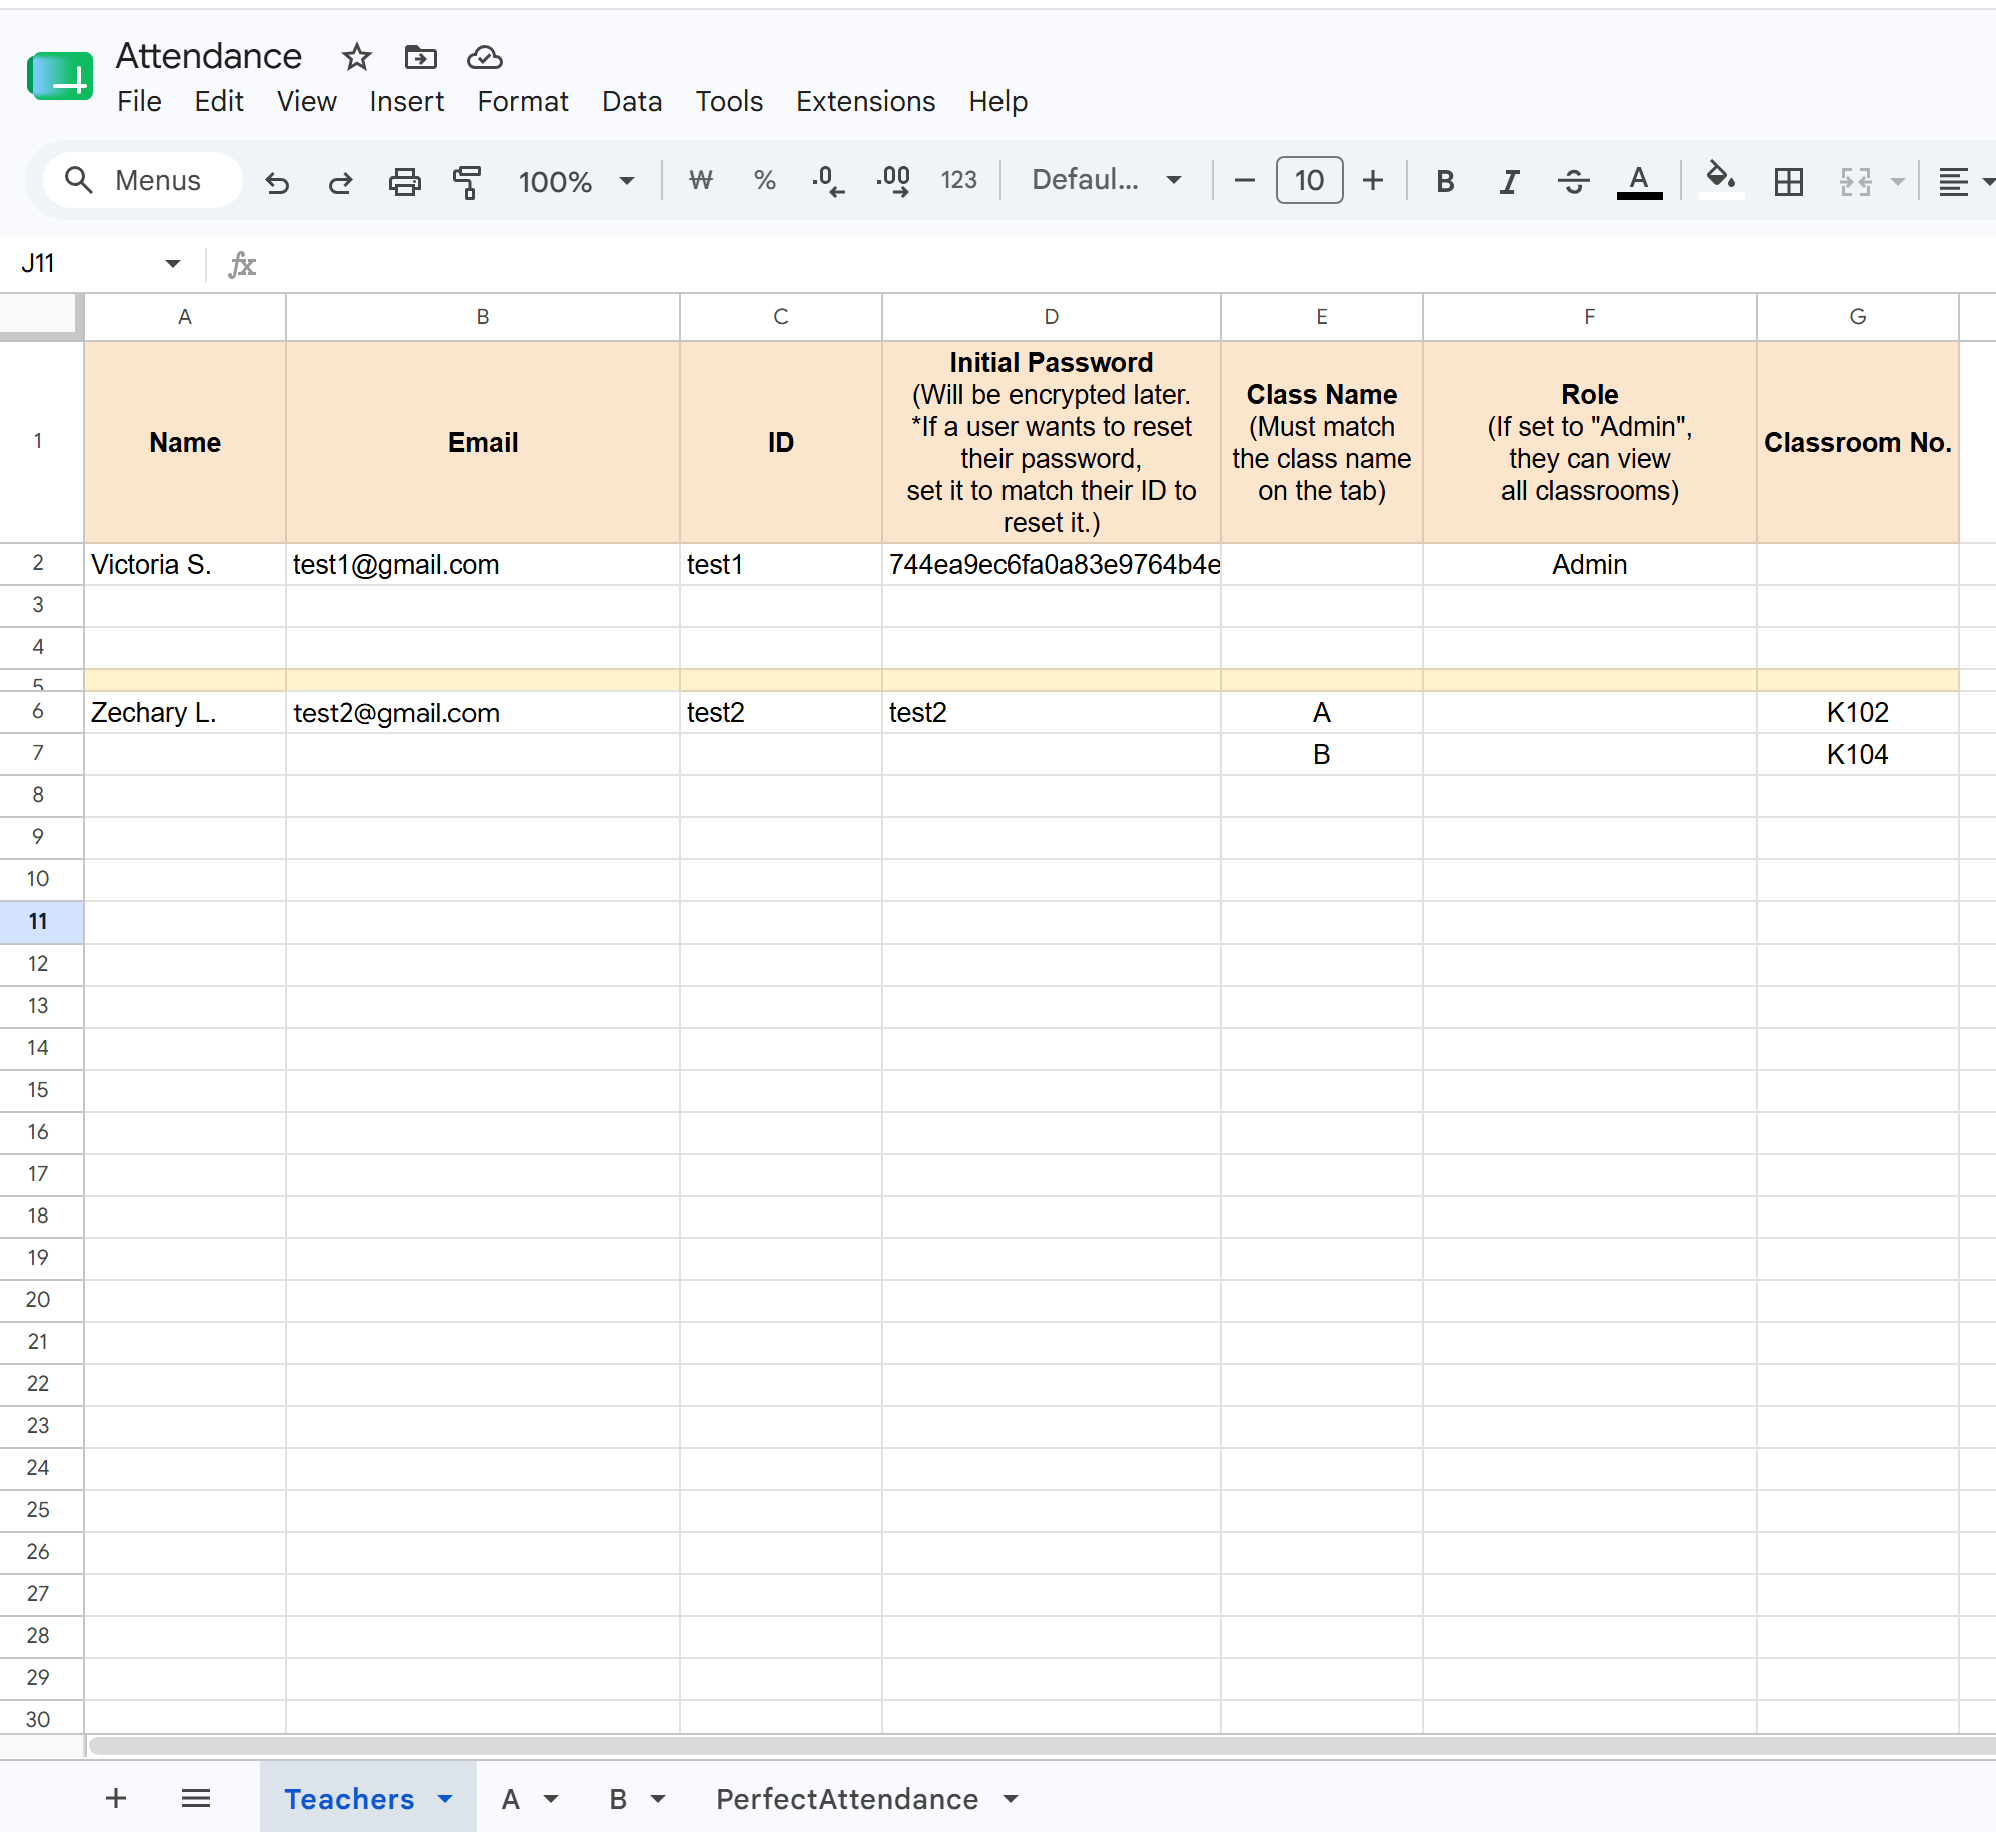The height and width of the screenshot is (1832, 1996).
Task: Open the borders tool
Action: click(1789, 181)
